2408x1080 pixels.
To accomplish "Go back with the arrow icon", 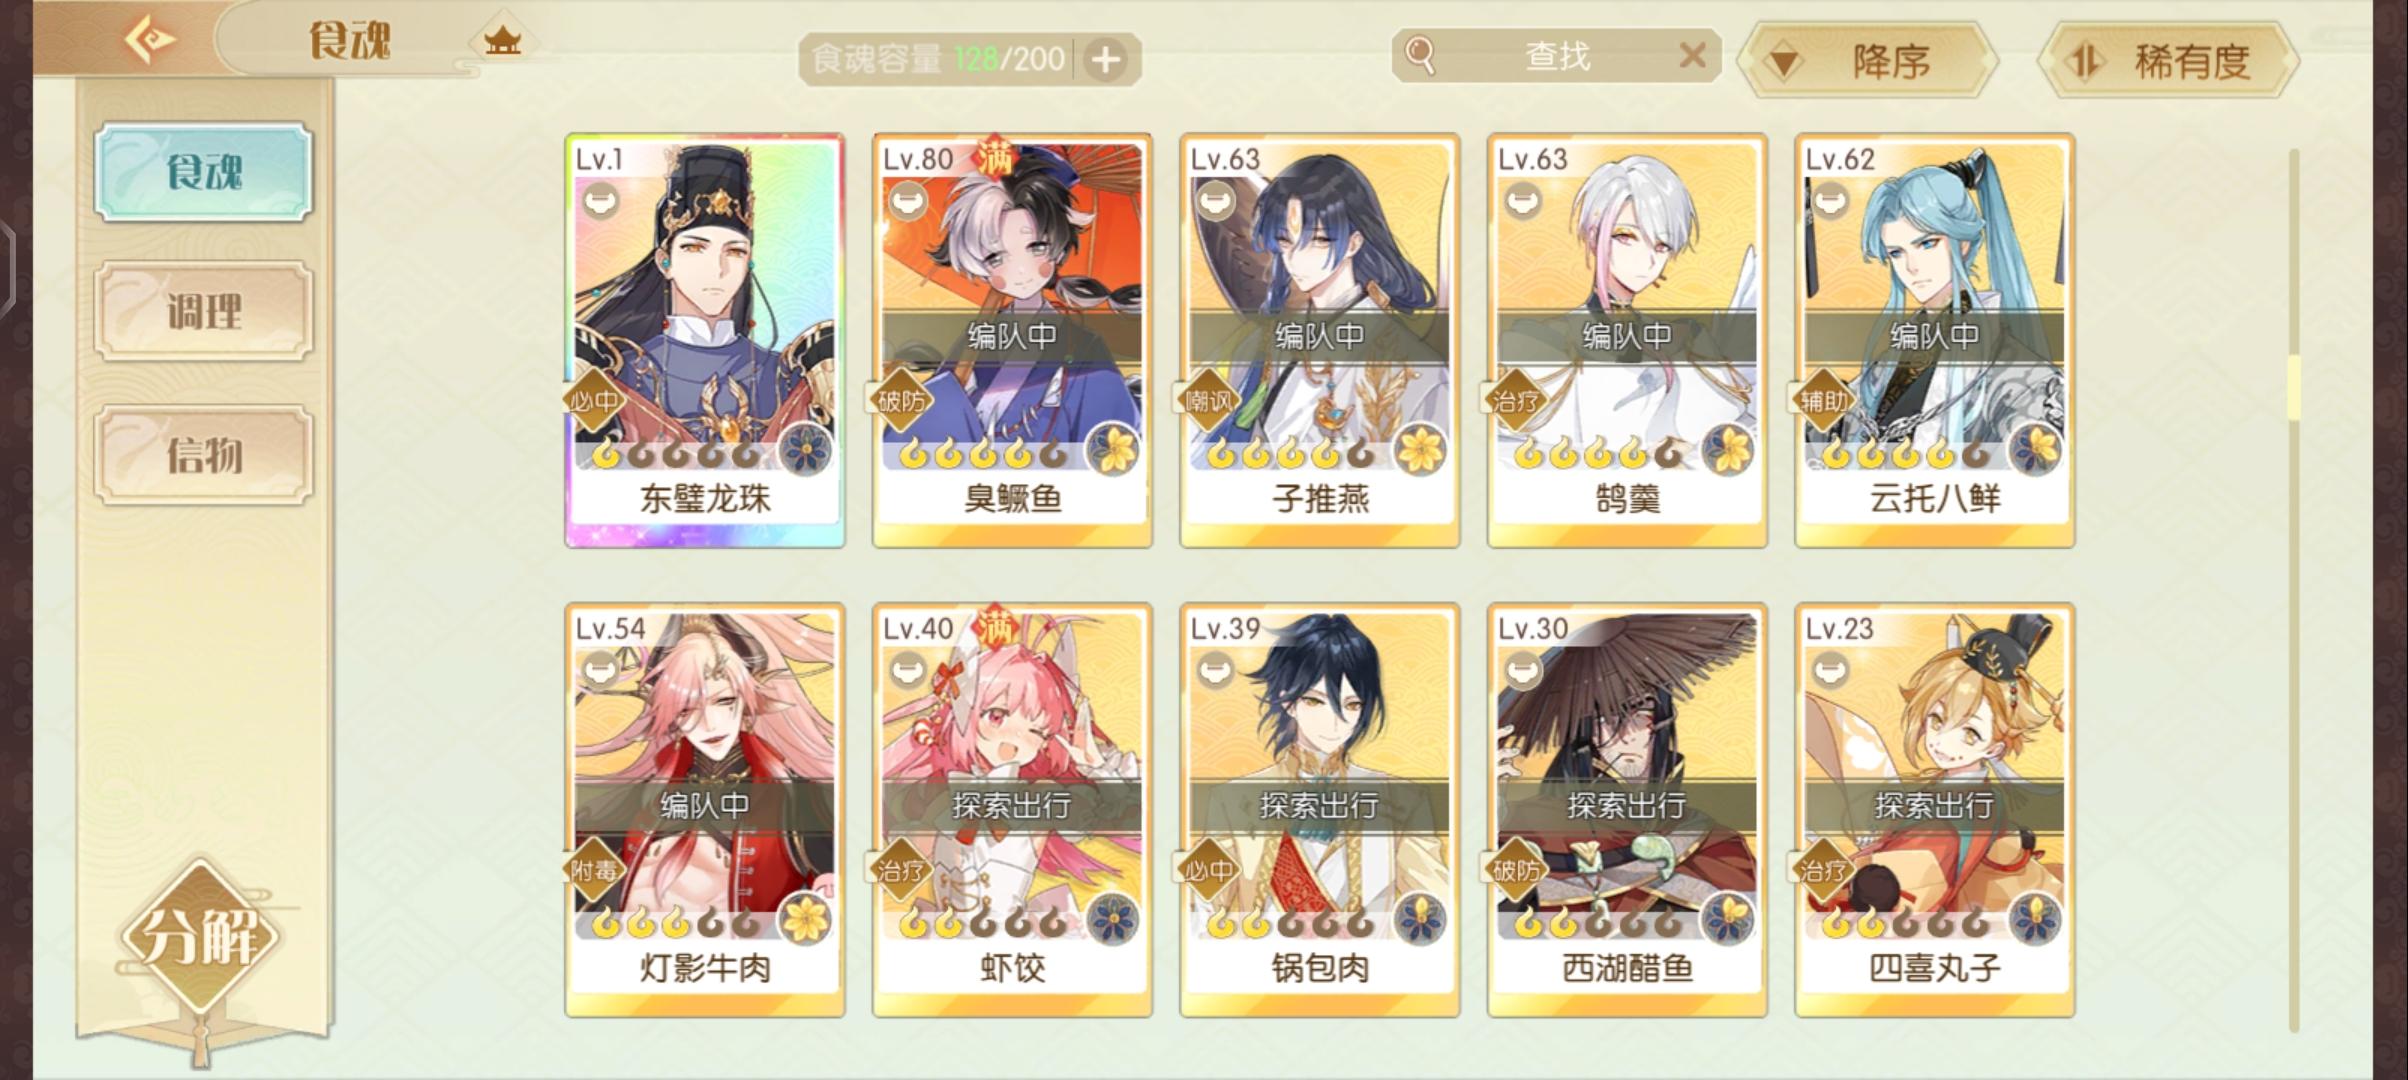I will tap(149, 40).
